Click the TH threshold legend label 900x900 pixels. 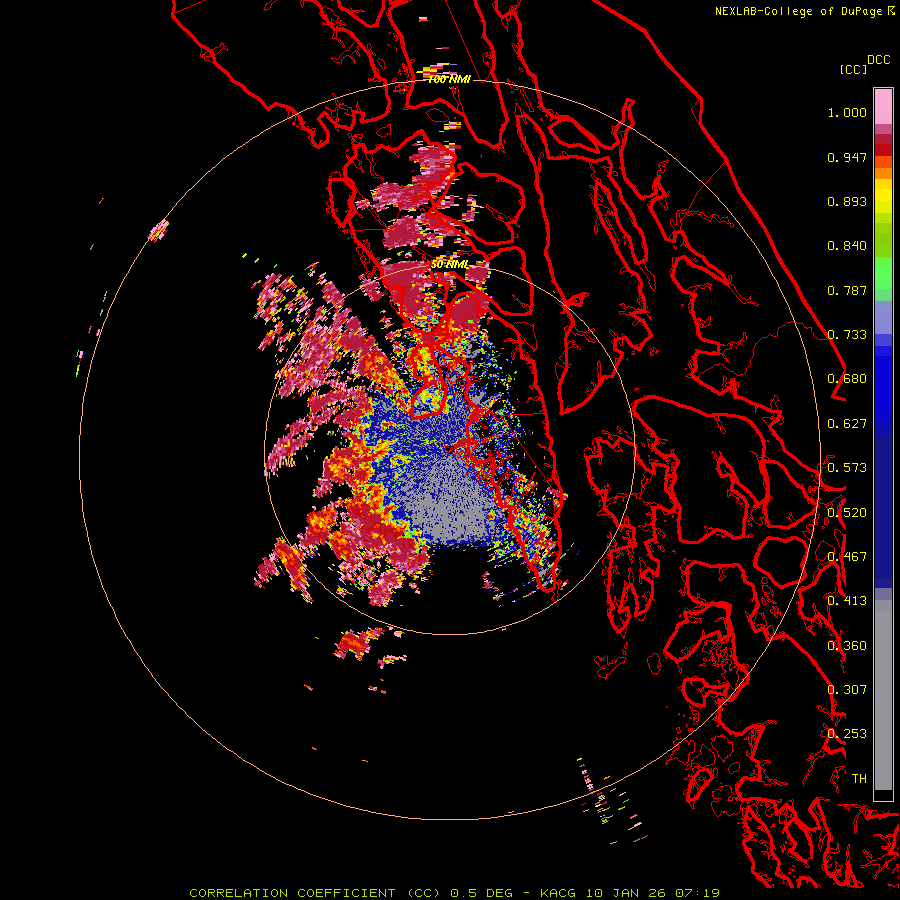tap(859, 779)
